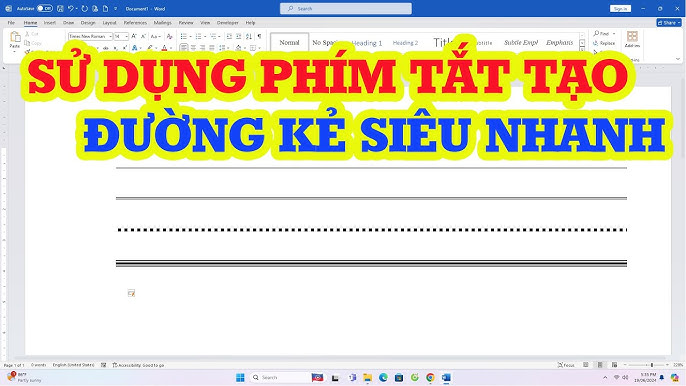The image size is (686, 386).
Task: Toggle Show/Hide paragraph marks
Action: 259,36
